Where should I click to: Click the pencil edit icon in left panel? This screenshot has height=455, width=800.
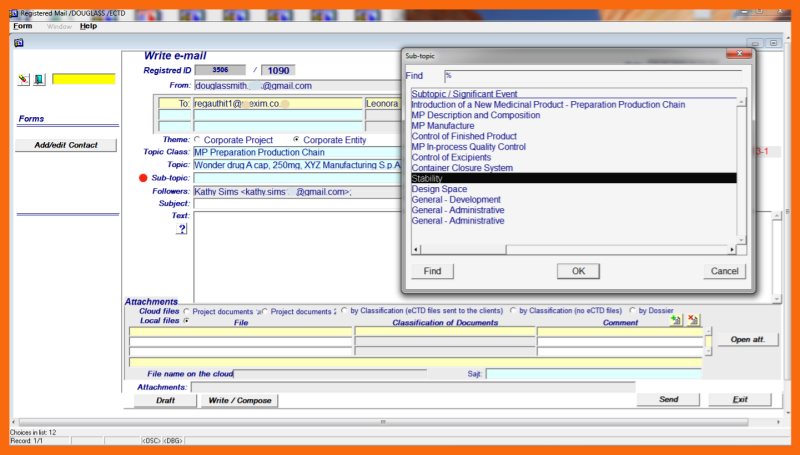(x=24, y=79)
